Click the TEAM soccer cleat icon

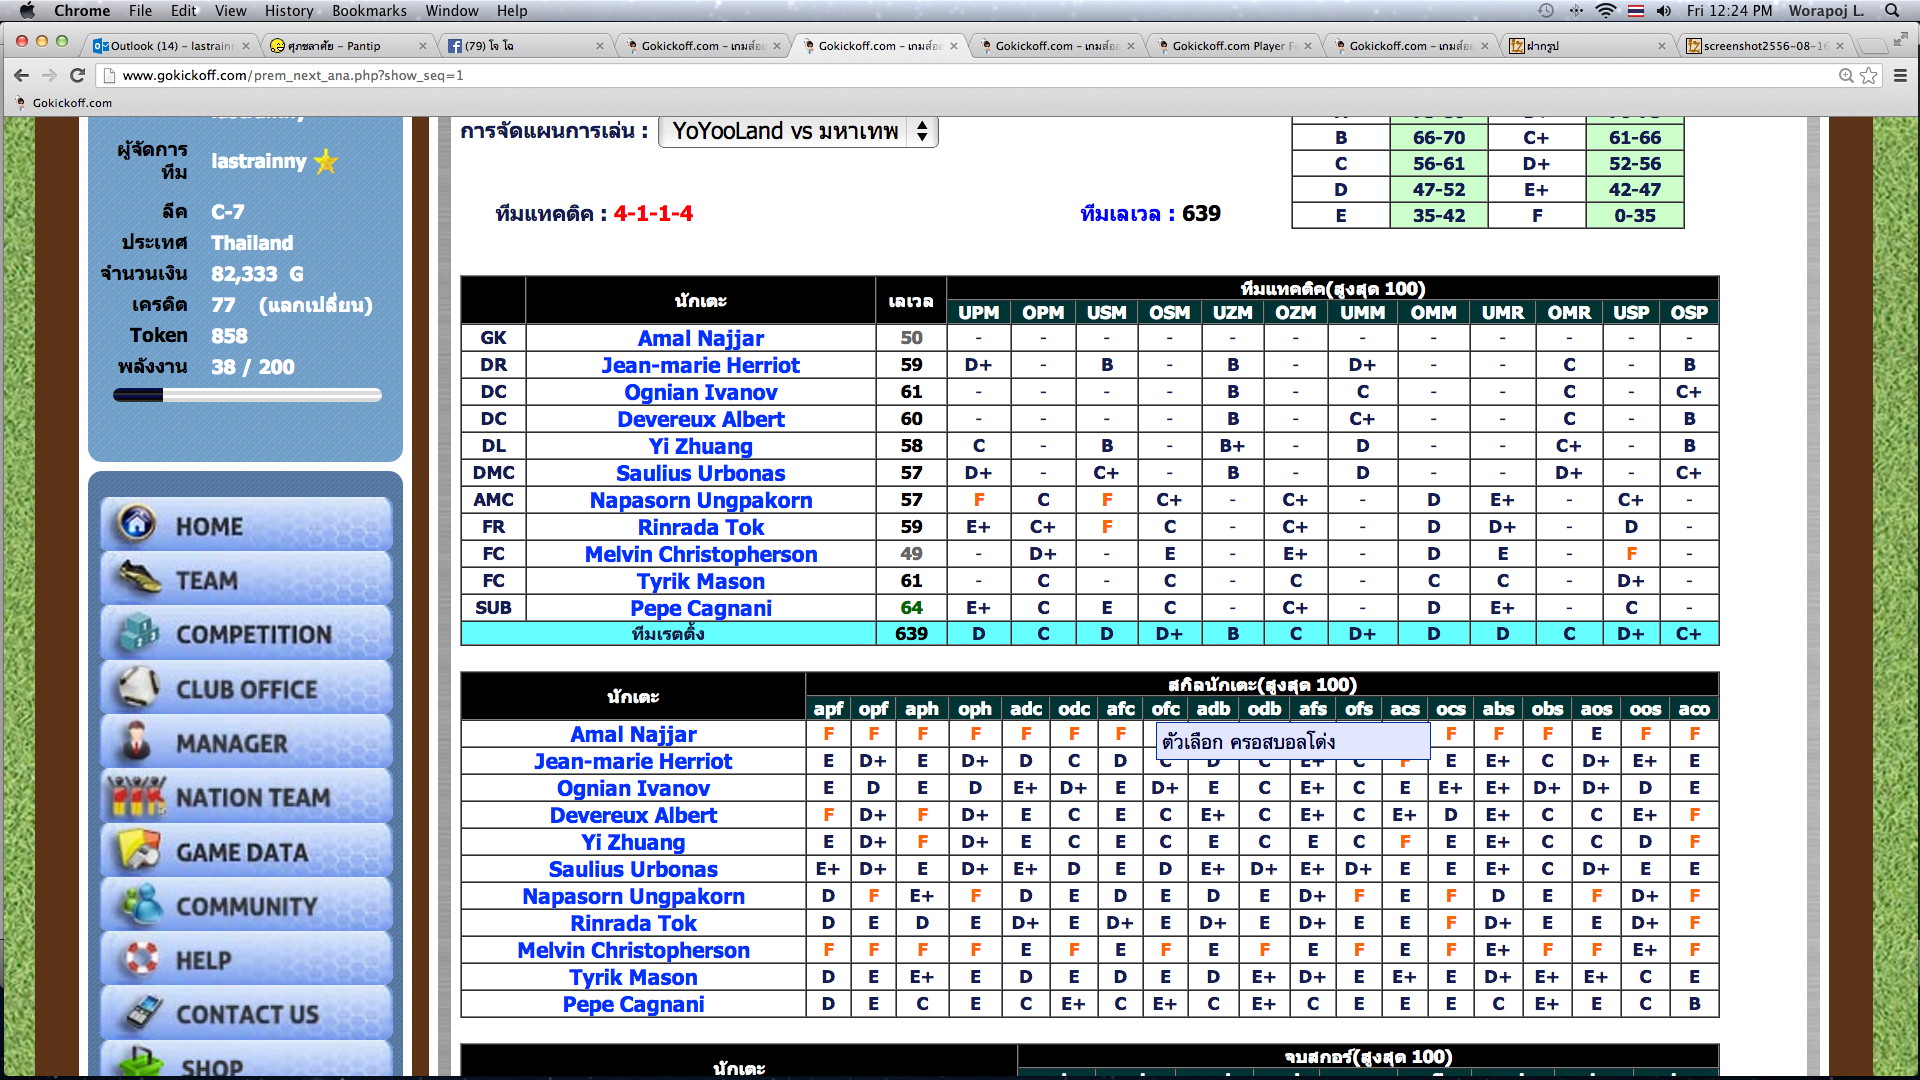pyautogui.click(x=139, y=578)
